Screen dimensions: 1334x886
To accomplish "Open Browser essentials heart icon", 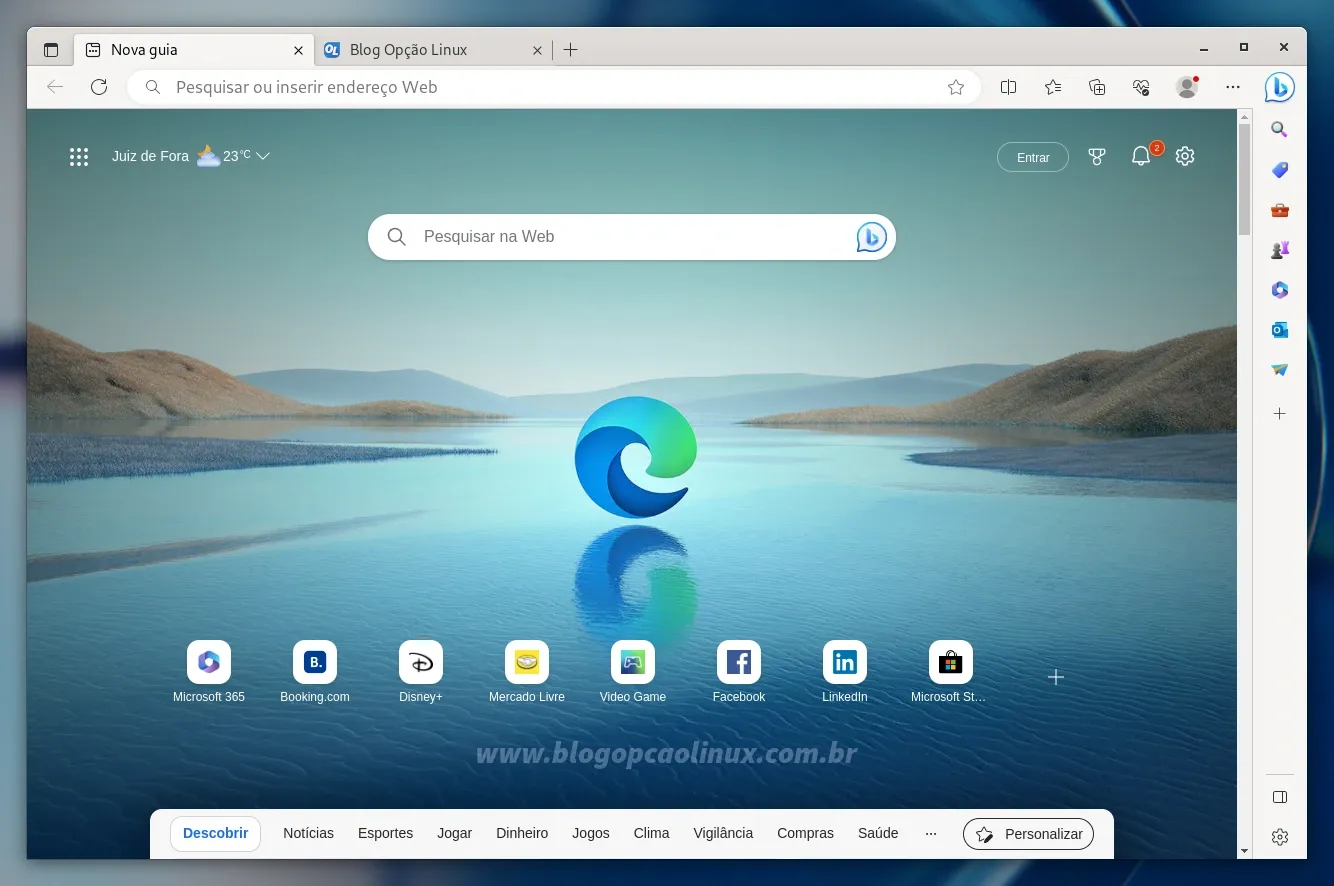I will click(x=1141, y=87).
